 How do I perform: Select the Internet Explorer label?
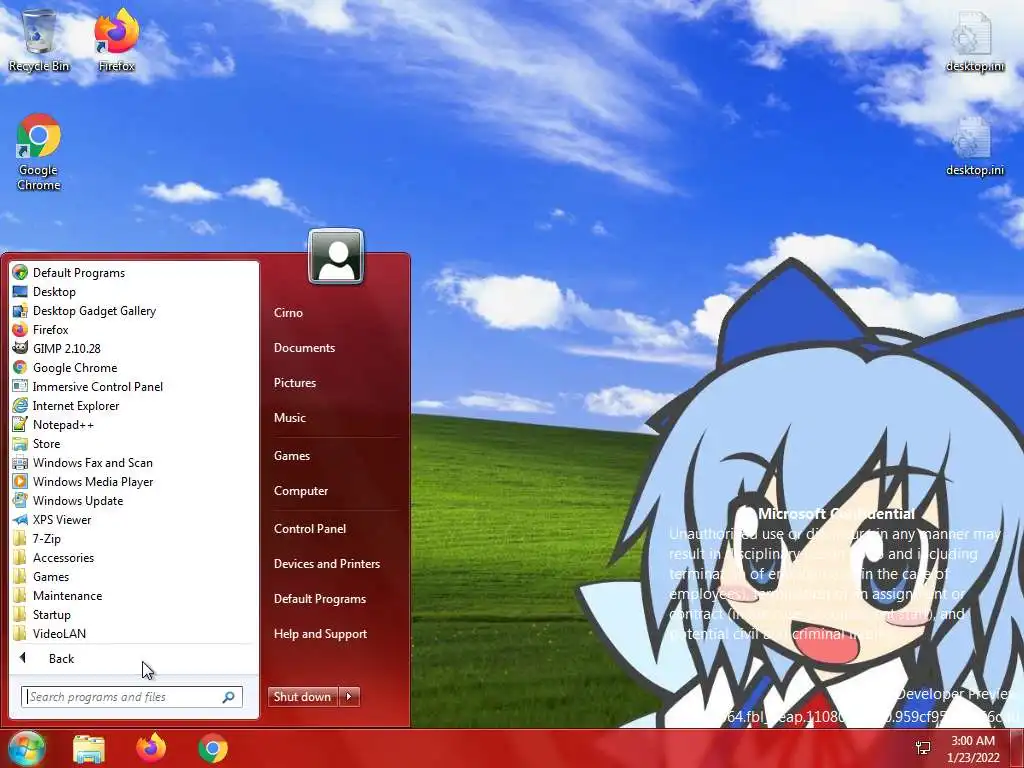click(x=76, y=405)
